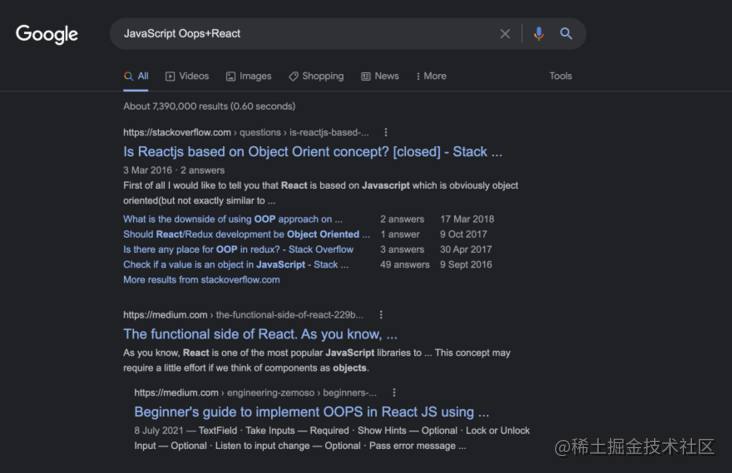Click 'More results from stackoverflow.com'

[x=202, y=280]
